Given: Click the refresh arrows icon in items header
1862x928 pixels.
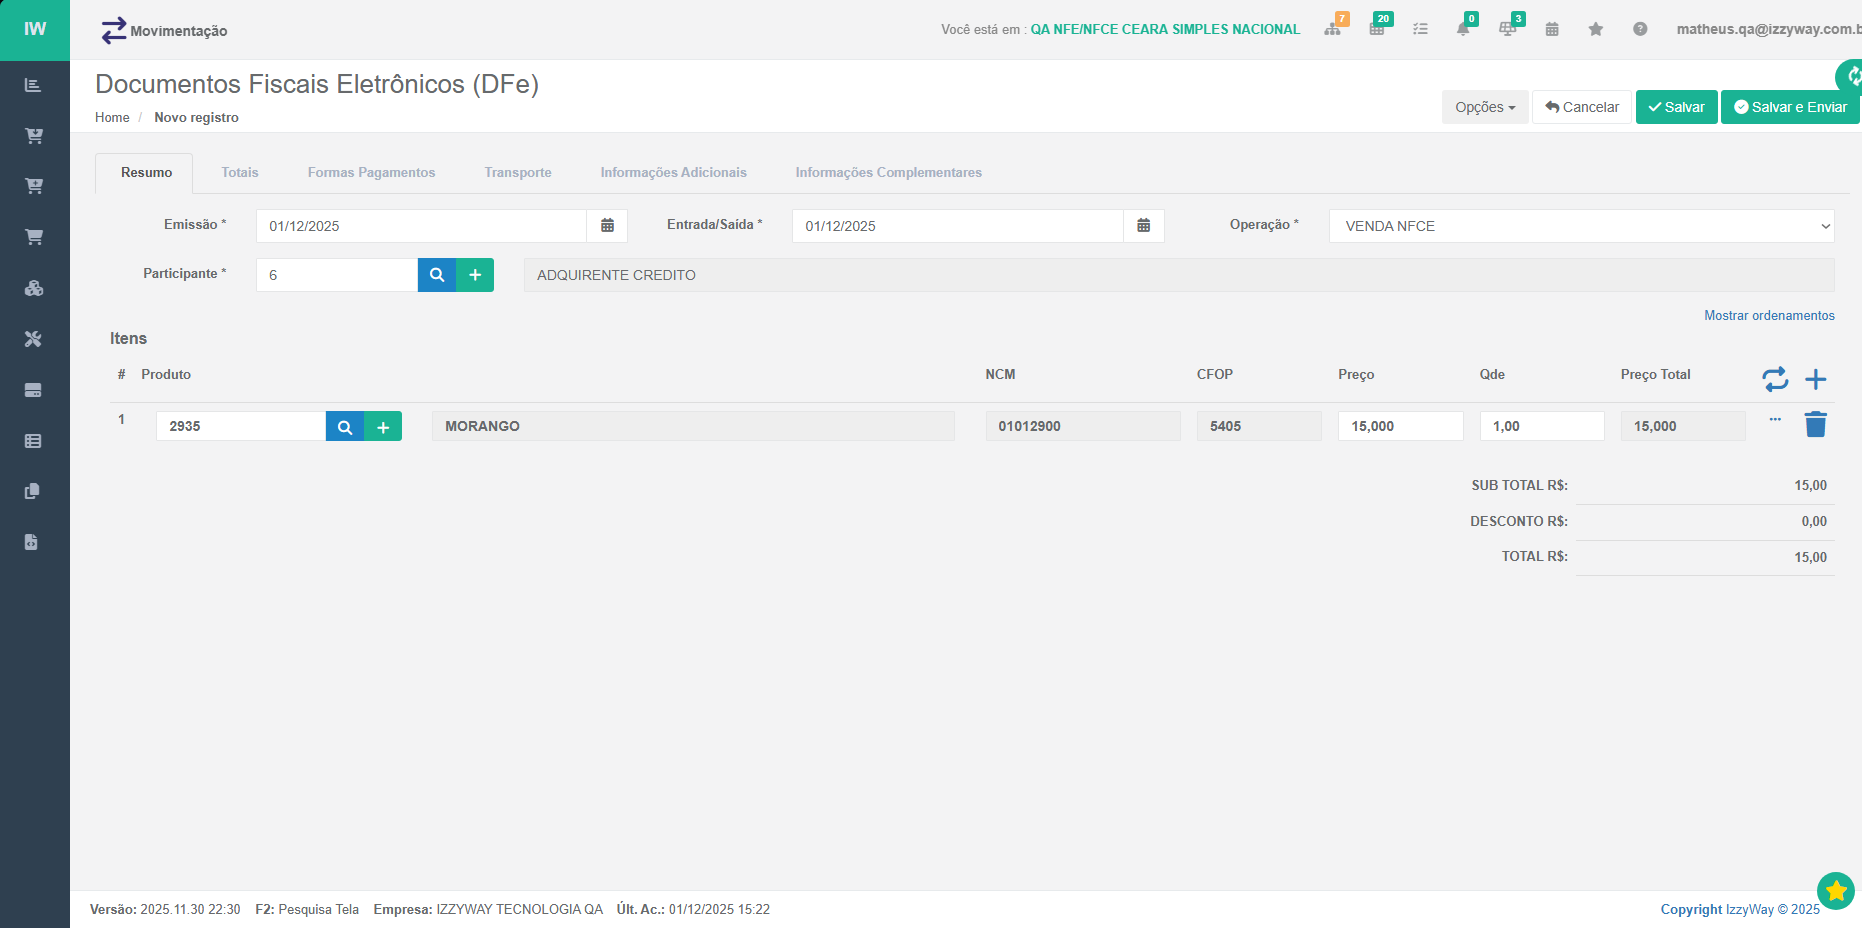Looking at the screenshot, I should [1774, 379].
